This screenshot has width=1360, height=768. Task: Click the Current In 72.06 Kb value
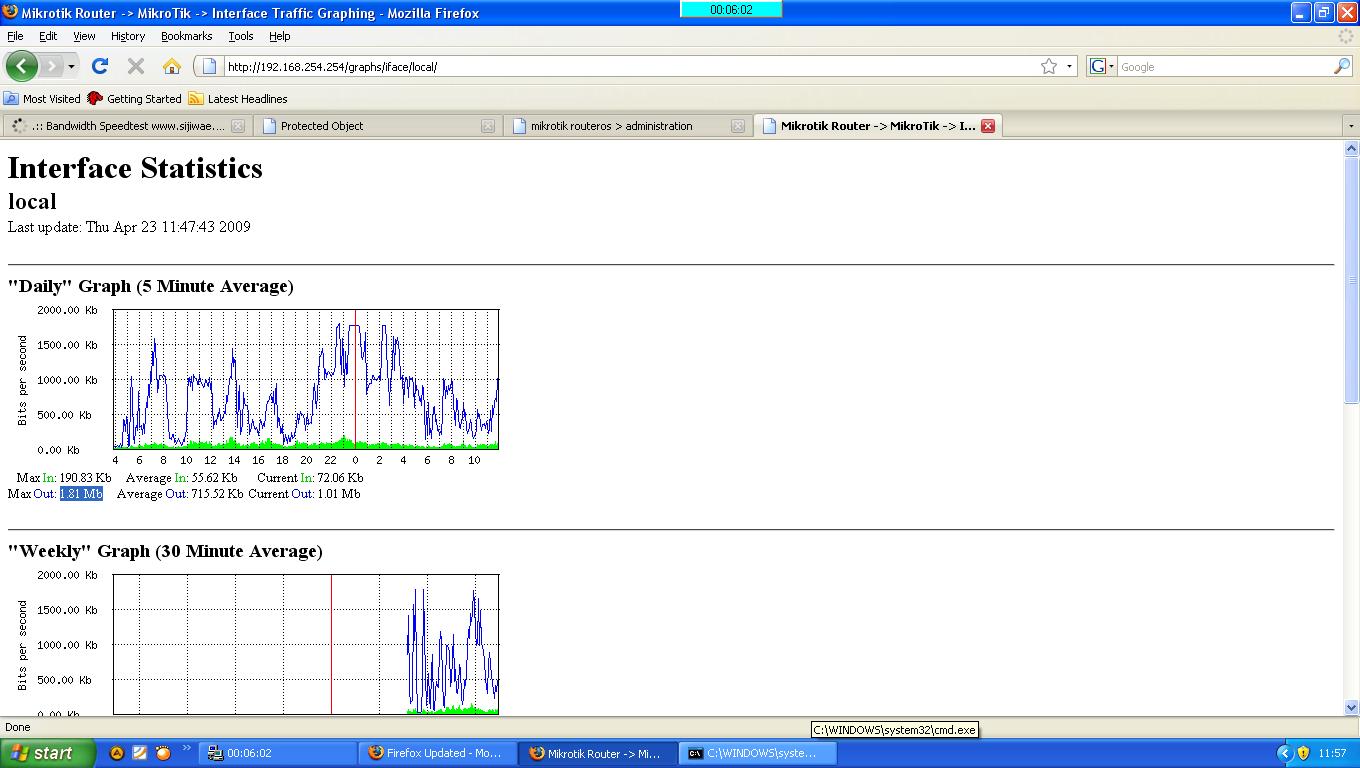(x=340, y=478)
